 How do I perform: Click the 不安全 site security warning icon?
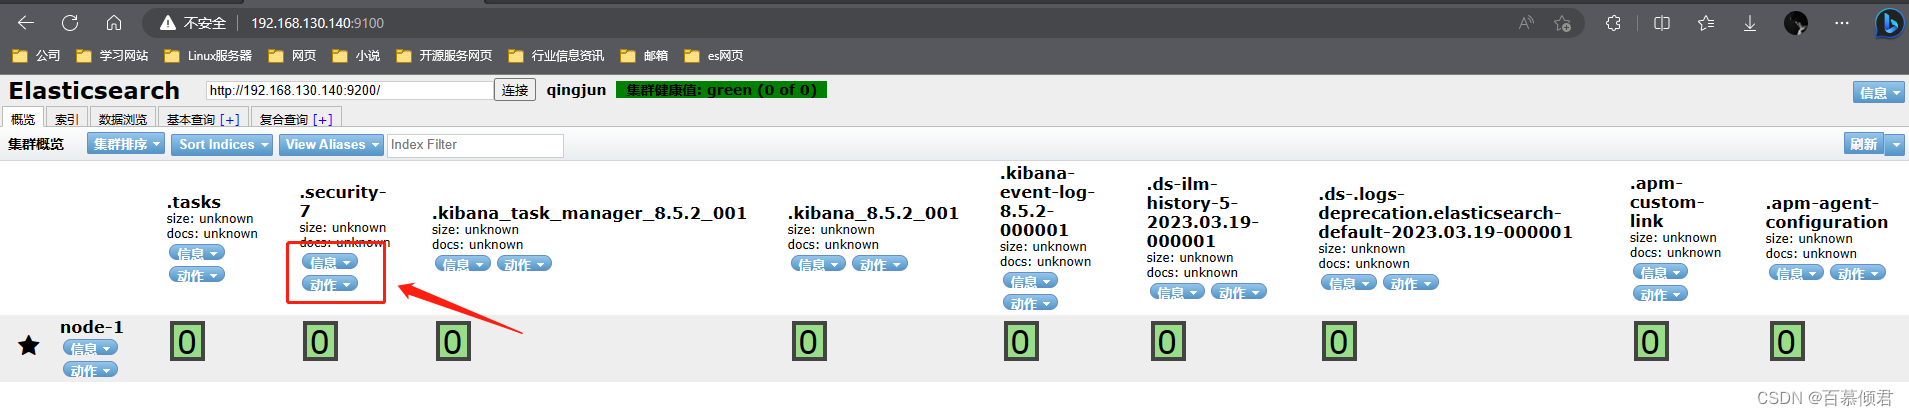(x=167, y=23)
